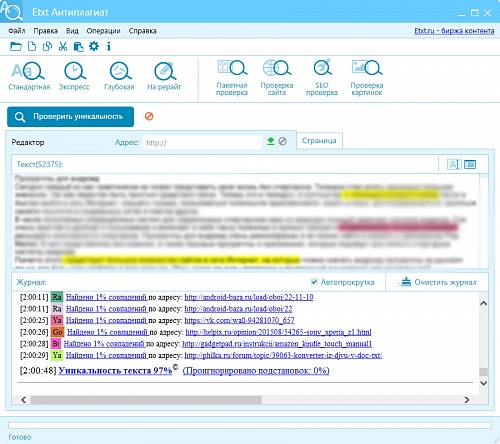Open the android-baza oboi/22 link
The width and height of the screenshot is (500, 444).
(x=238, y=309)
